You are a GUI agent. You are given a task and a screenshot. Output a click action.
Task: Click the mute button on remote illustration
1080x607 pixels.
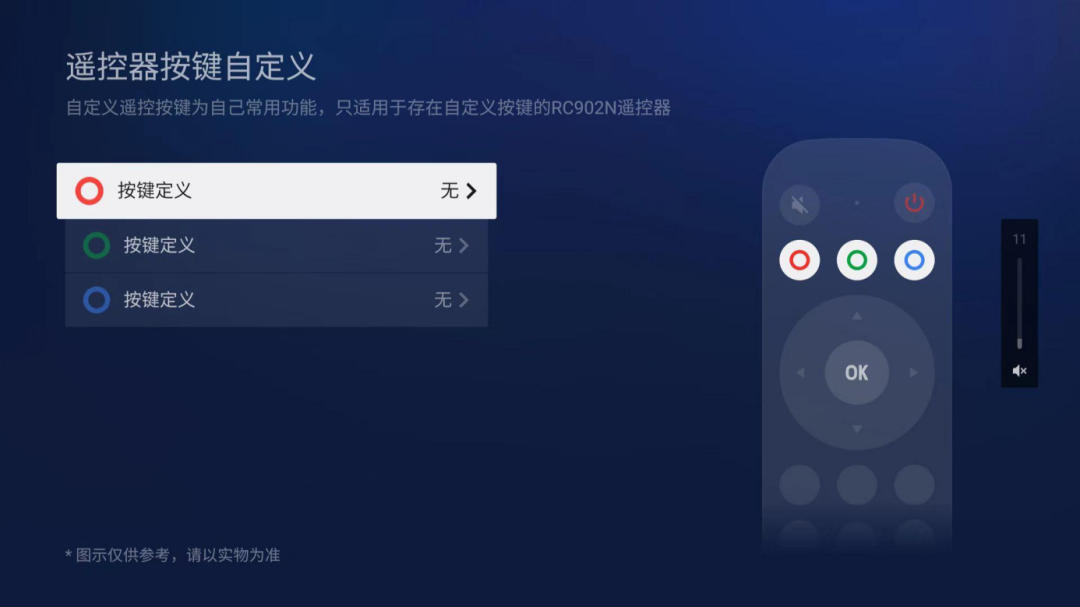click(x=799, y=204)
